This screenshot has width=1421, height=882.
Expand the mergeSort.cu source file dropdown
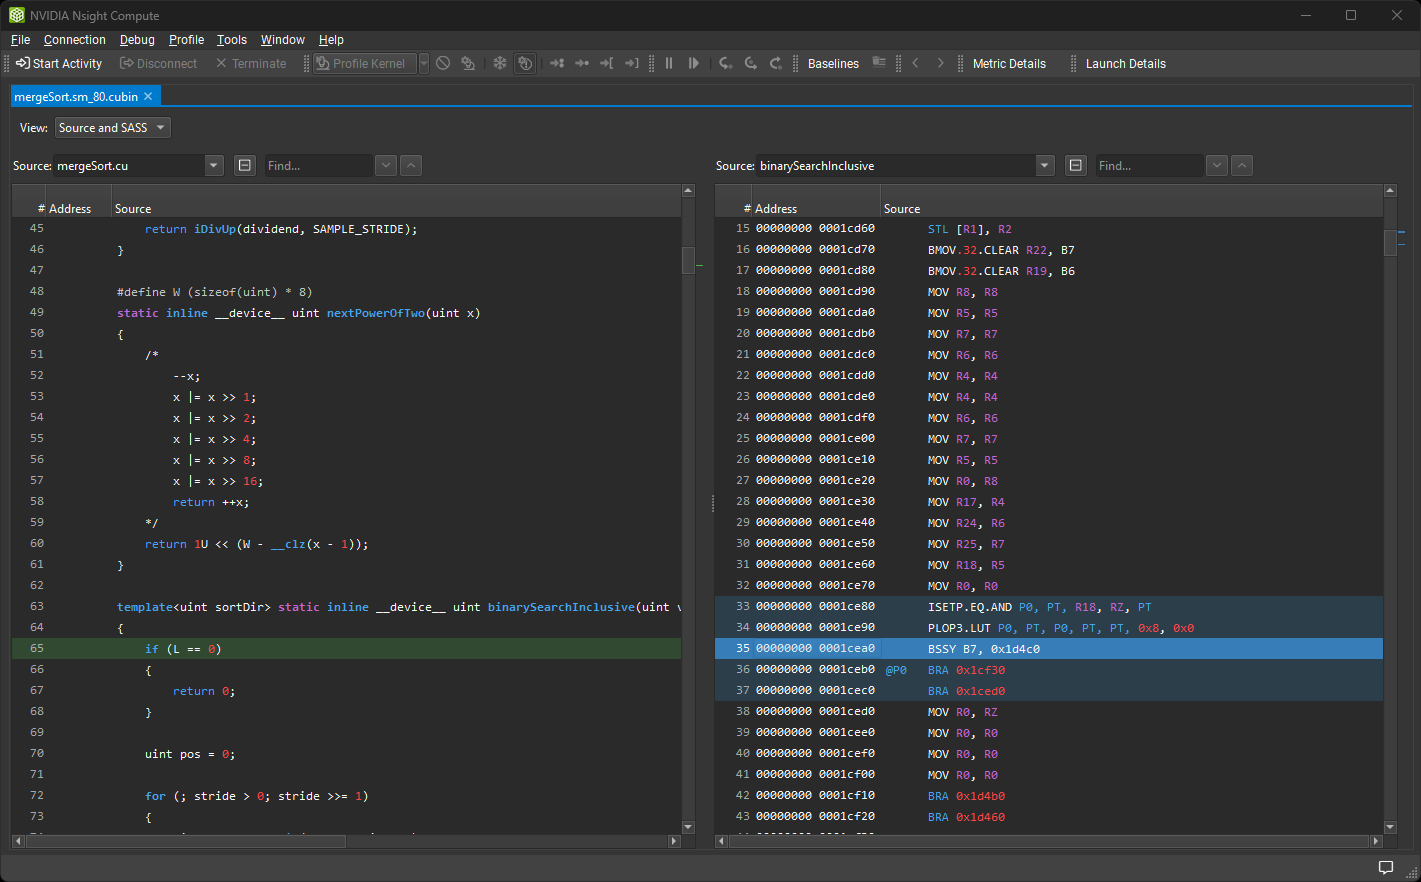click(x=214, y=166)
